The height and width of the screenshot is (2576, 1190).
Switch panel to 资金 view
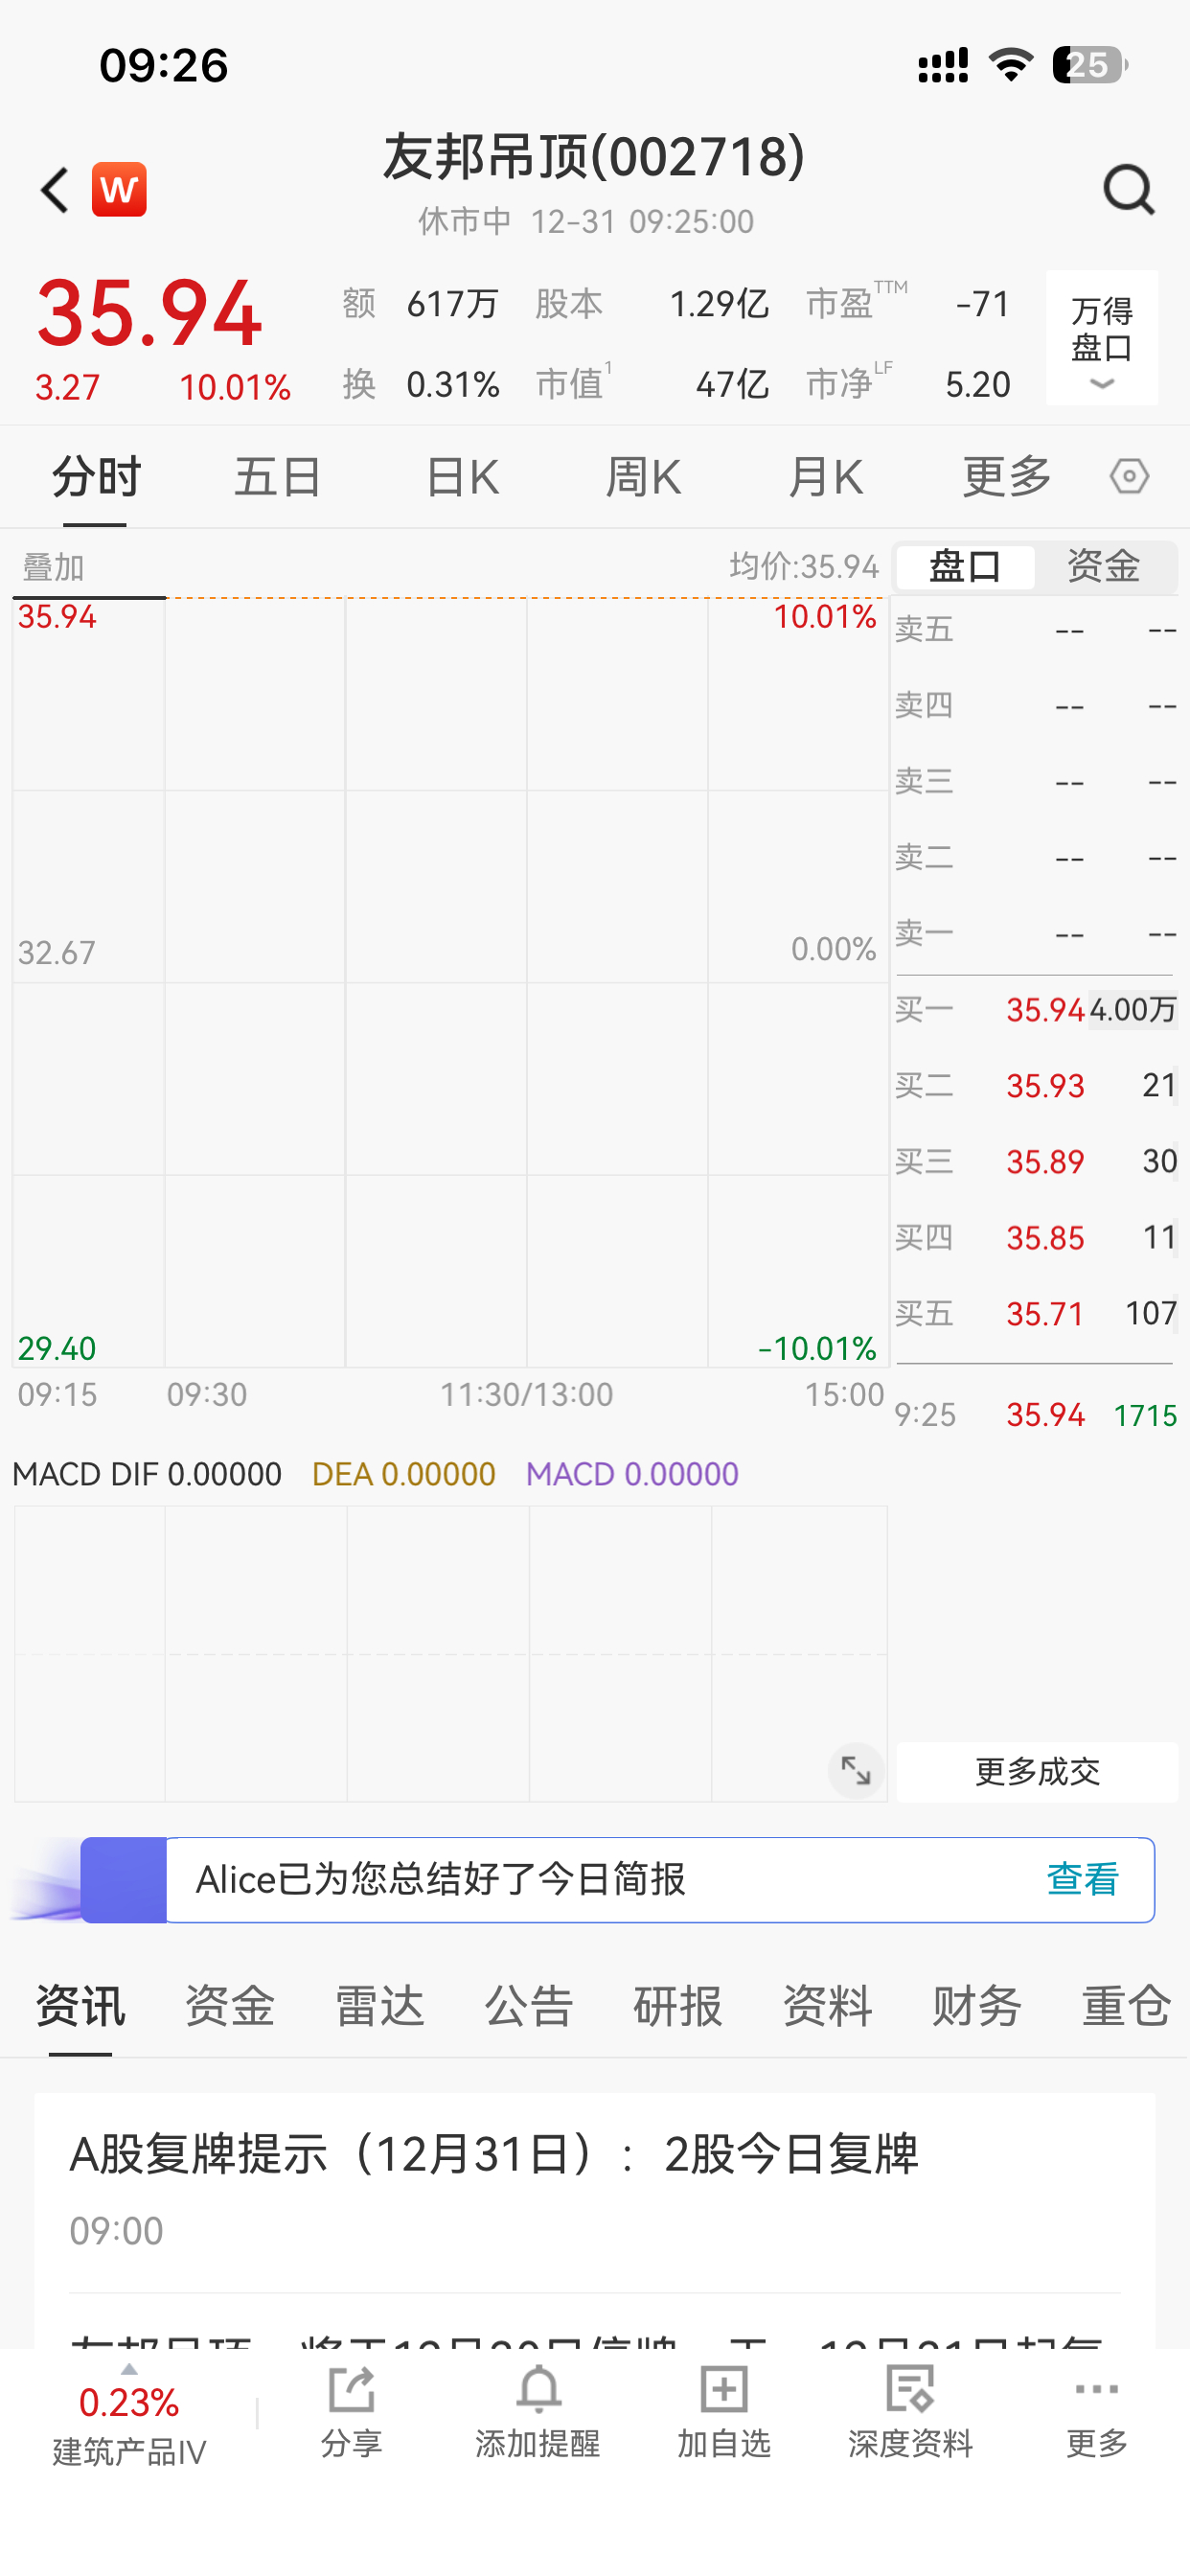pos(1103,567)
